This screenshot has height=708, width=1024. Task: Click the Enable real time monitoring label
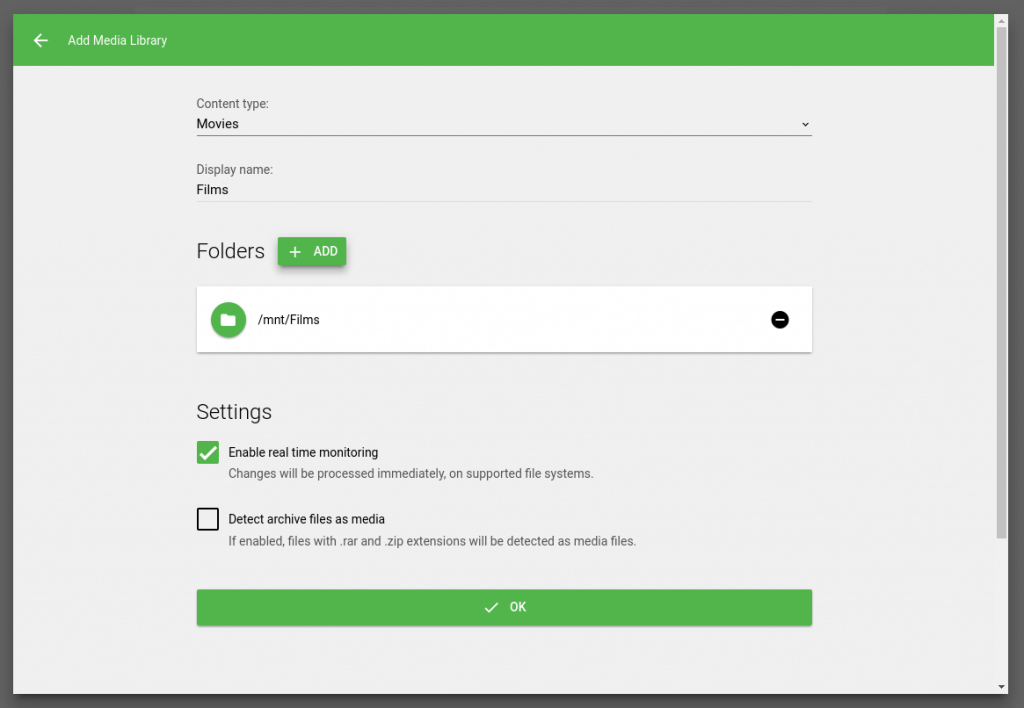[x=303, y=452]
